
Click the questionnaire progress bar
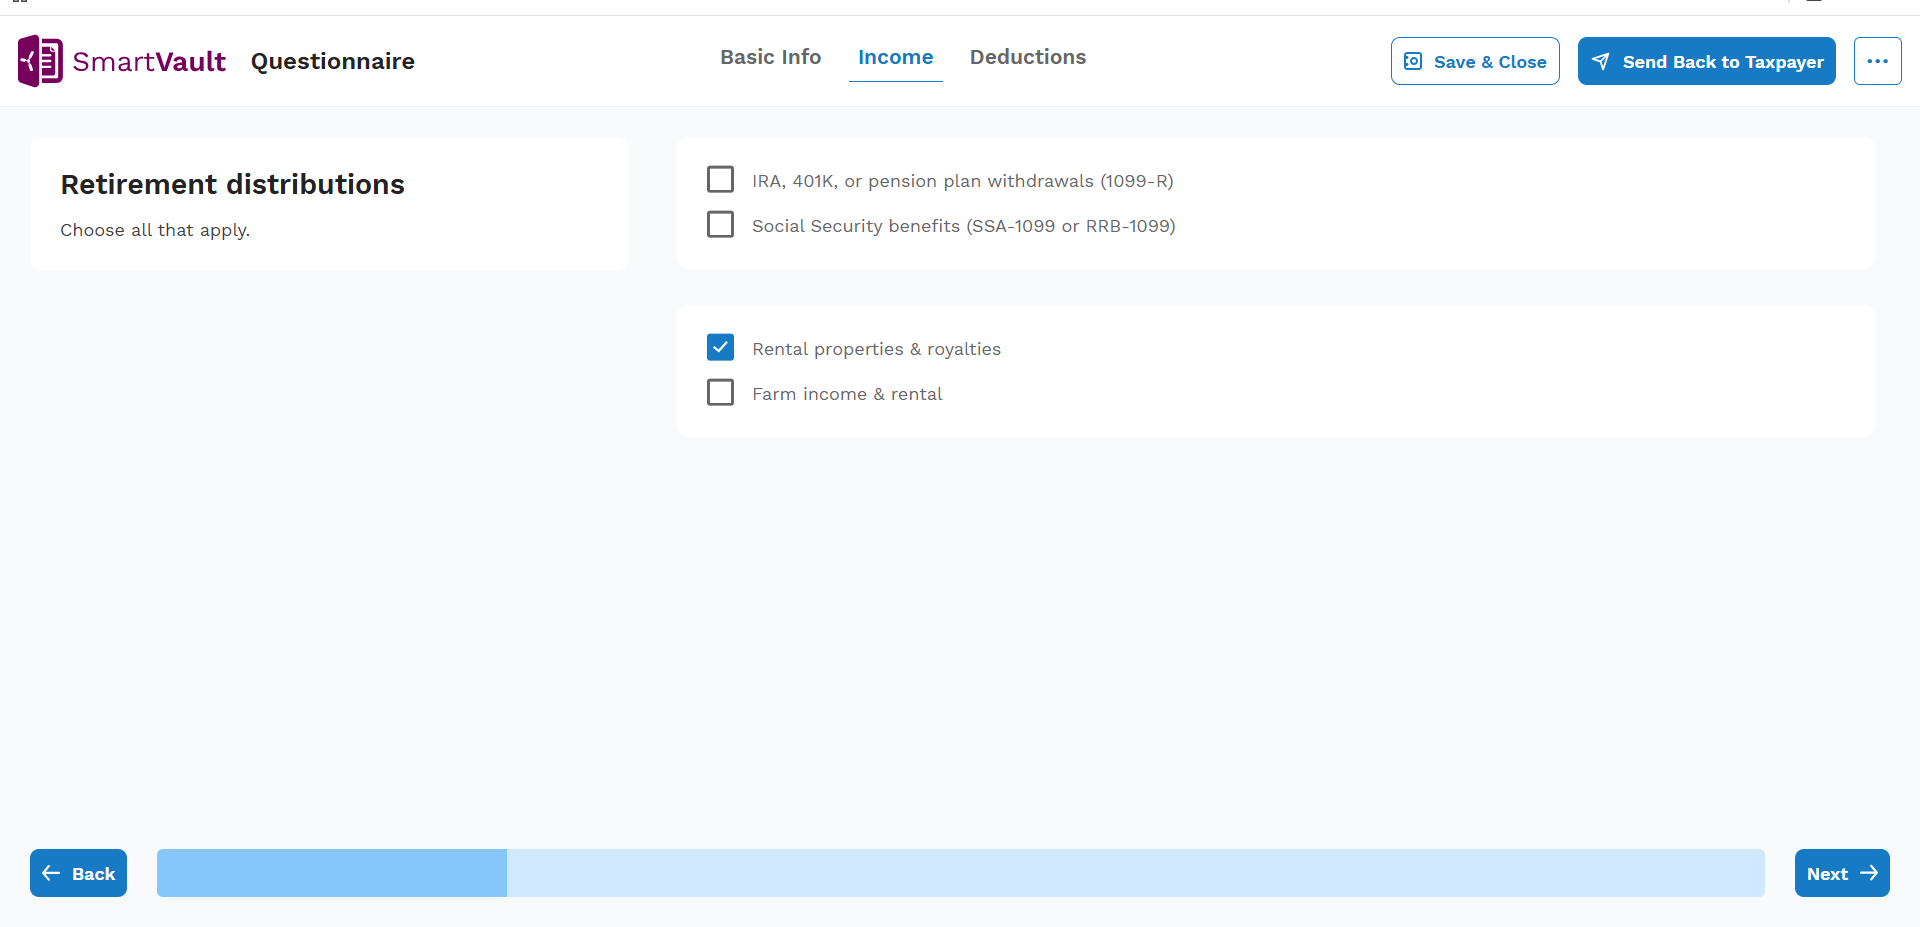(960, 873)
